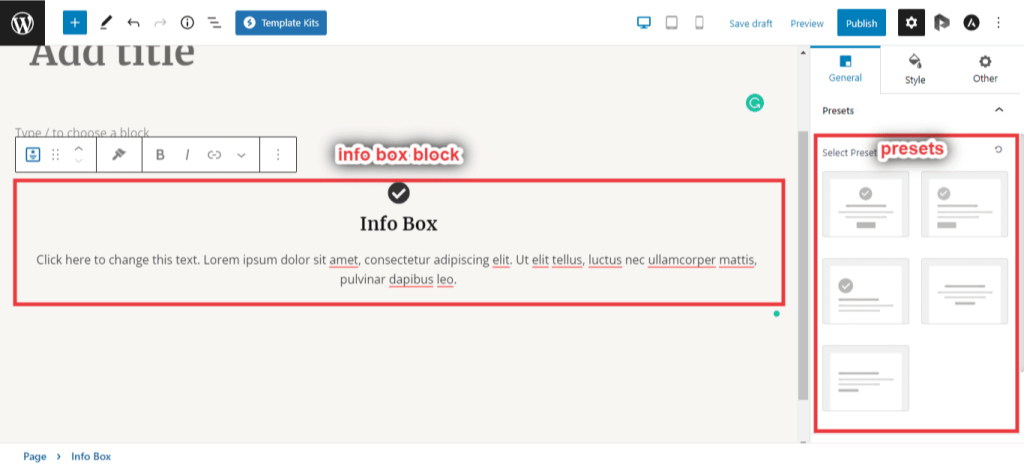Switch to tablet preview icon
Viewport: 1024px width, 469px height.
[672, 22]
